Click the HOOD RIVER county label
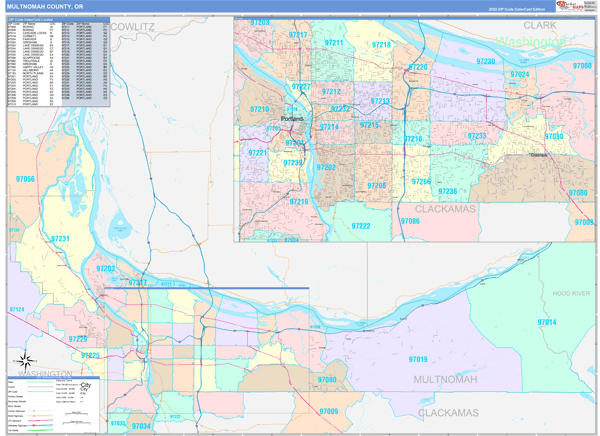 point(572,293)
